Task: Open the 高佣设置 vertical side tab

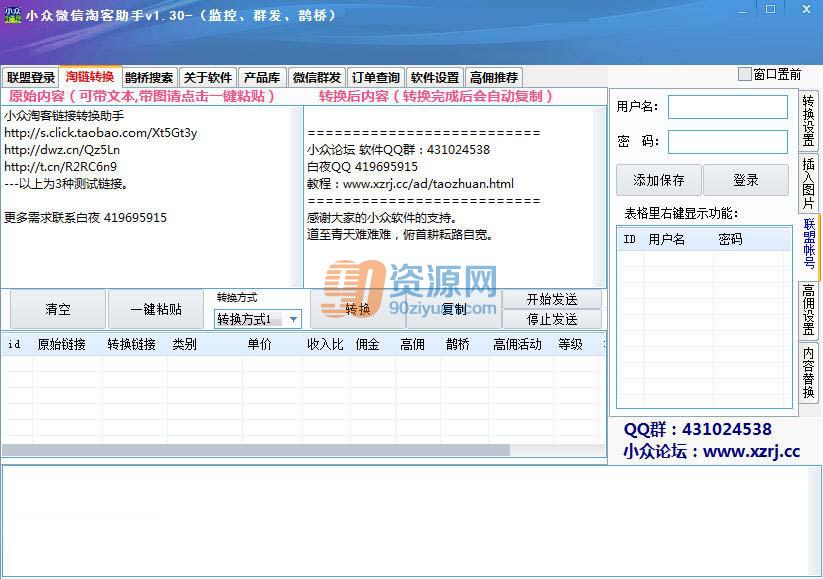Action: 808,309
